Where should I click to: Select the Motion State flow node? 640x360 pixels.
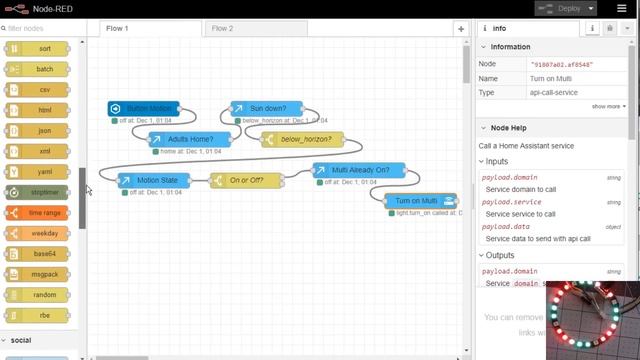click(154, 180)
